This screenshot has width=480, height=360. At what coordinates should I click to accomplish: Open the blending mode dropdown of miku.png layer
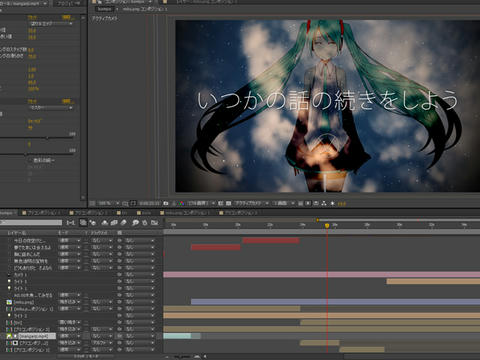pos(70,302)
